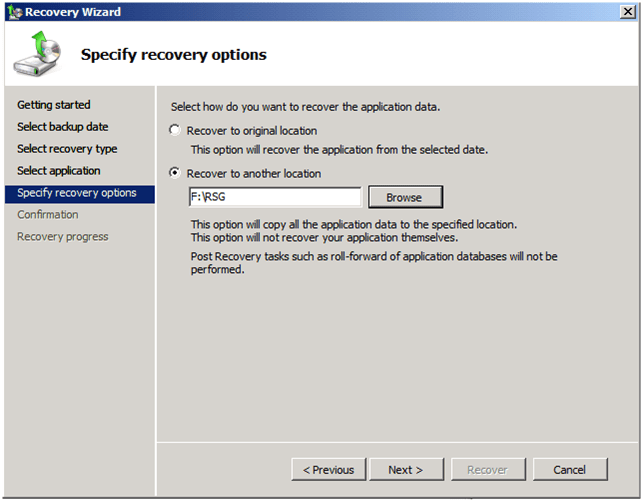The width and height of the screenshot is (644, 503).
Task: Click the 'Recovery progress' step in sidebar
Action: pos(63,237)
